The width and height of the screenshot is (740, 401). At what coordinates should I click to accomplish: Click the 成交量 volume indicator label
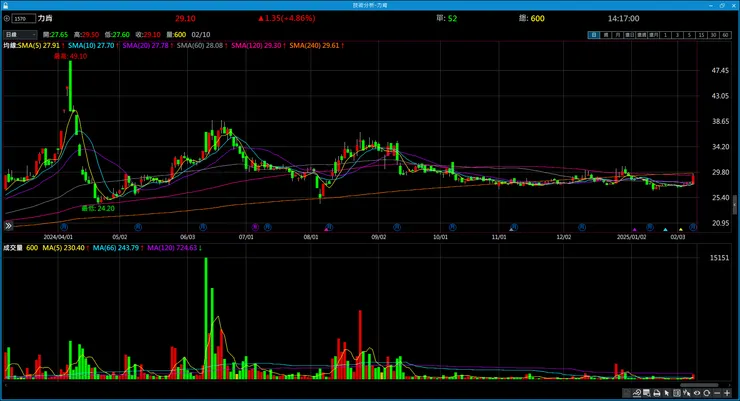(13, 248)
